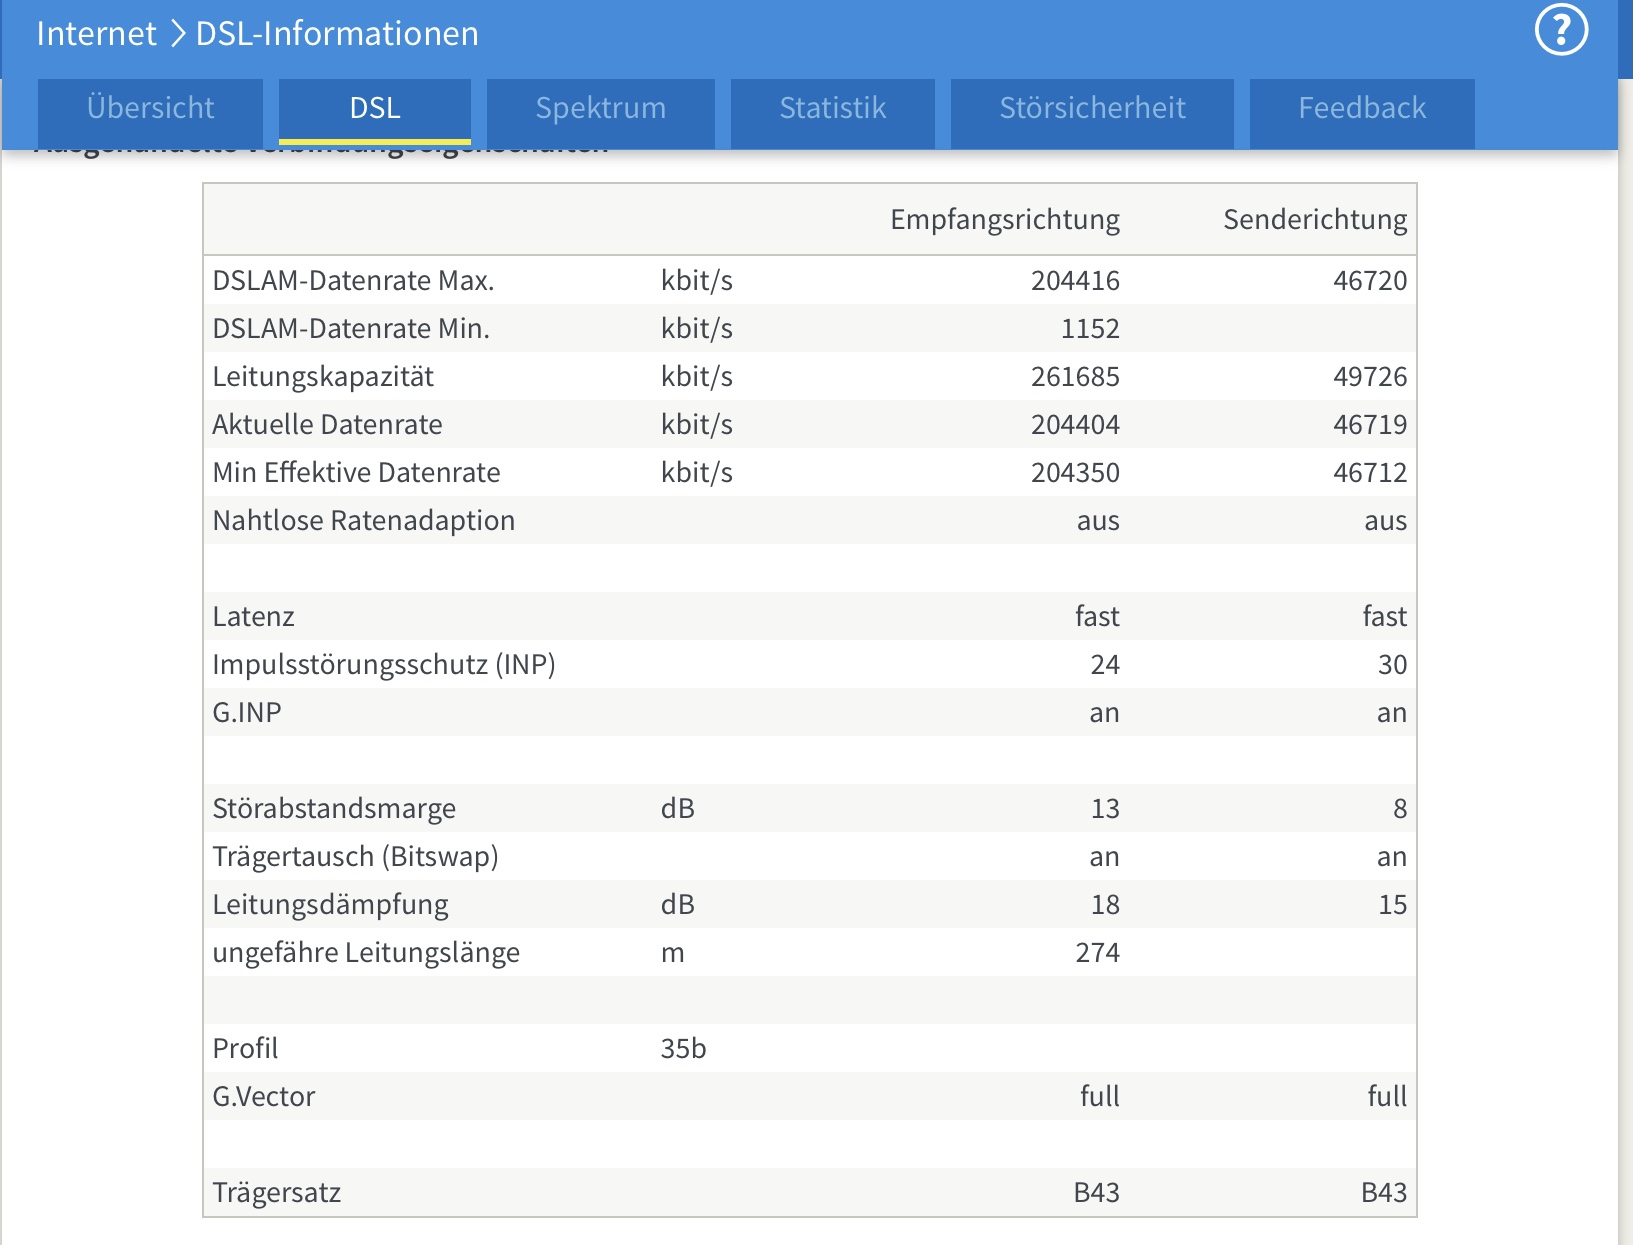The width and height of the screenshot is (1633, 1245).
Task: Select the Profil row label
Action: point(245,1049)
